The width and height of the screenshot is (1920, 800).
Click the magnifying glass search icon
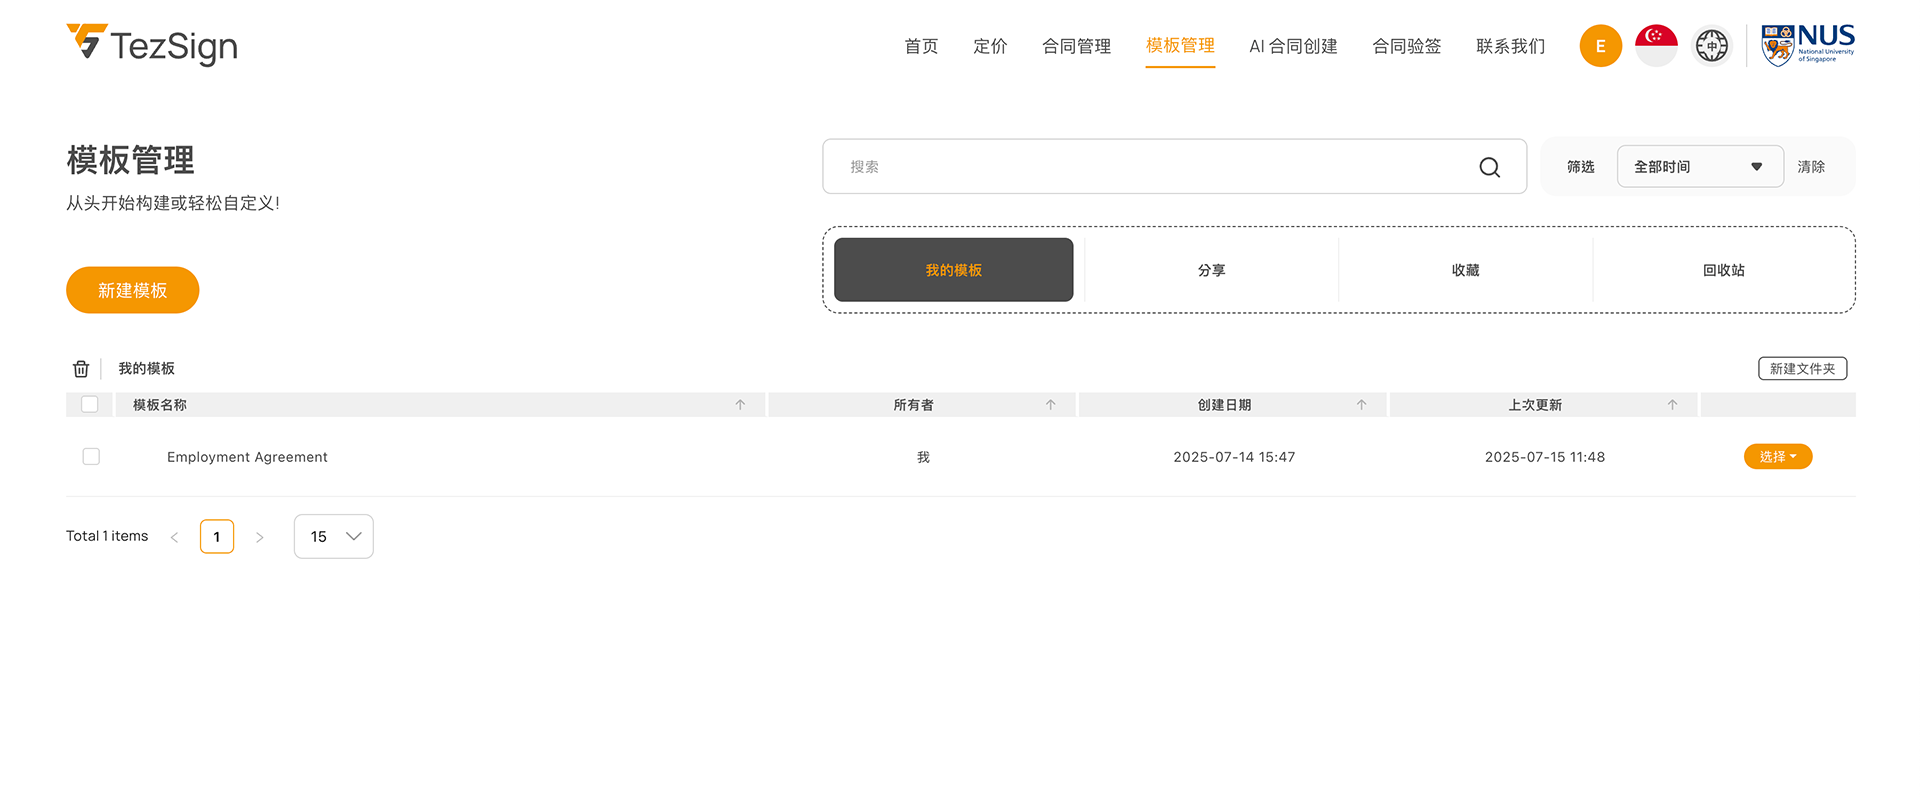(x=1489, y=167)
